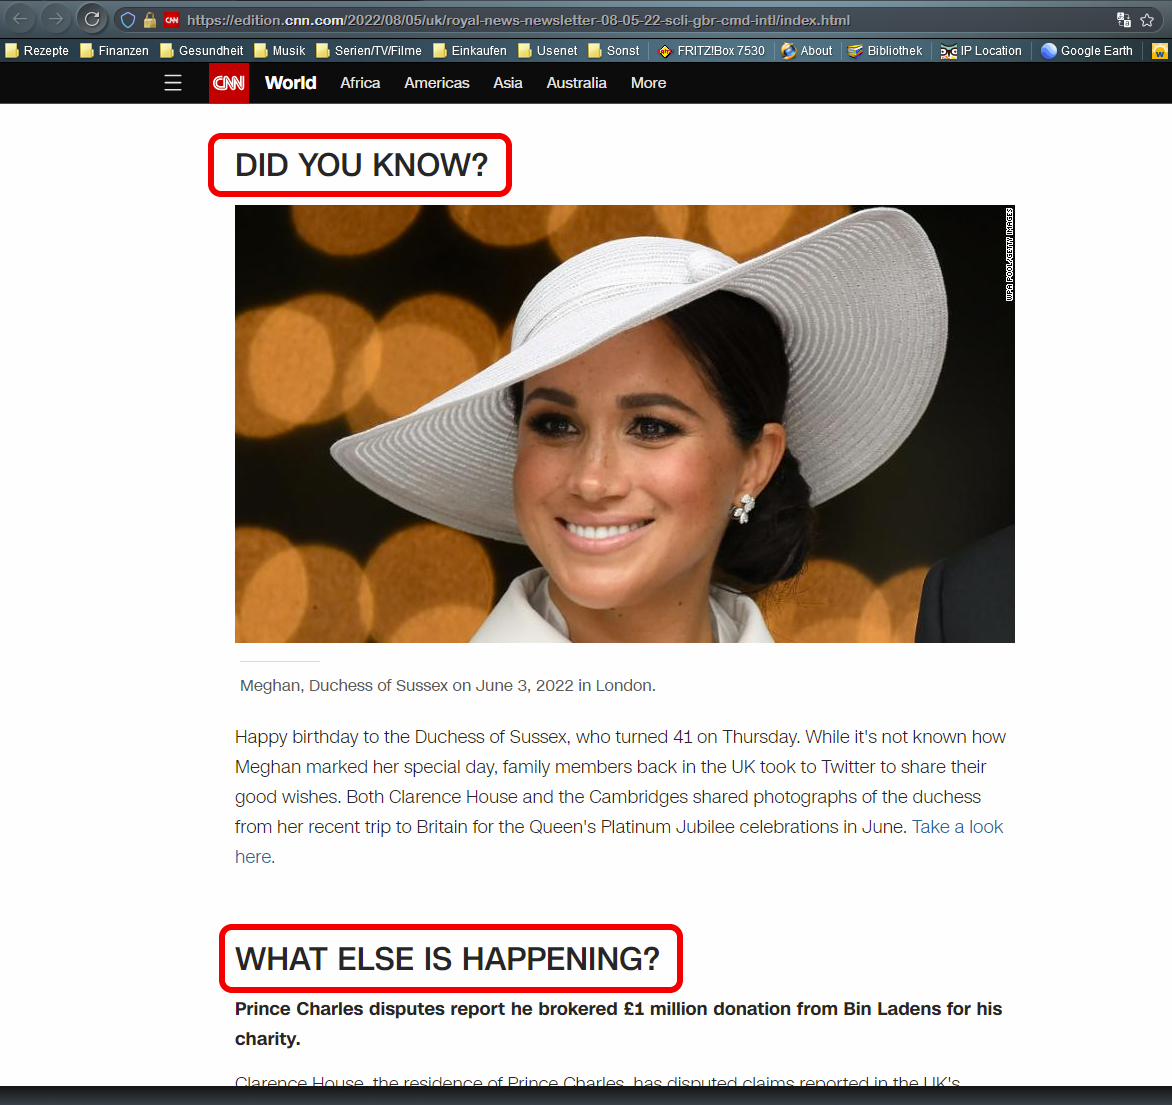Open the site security padlock info
Viewport: 1172px width, 1105px height.
click(x=149, y=20)
